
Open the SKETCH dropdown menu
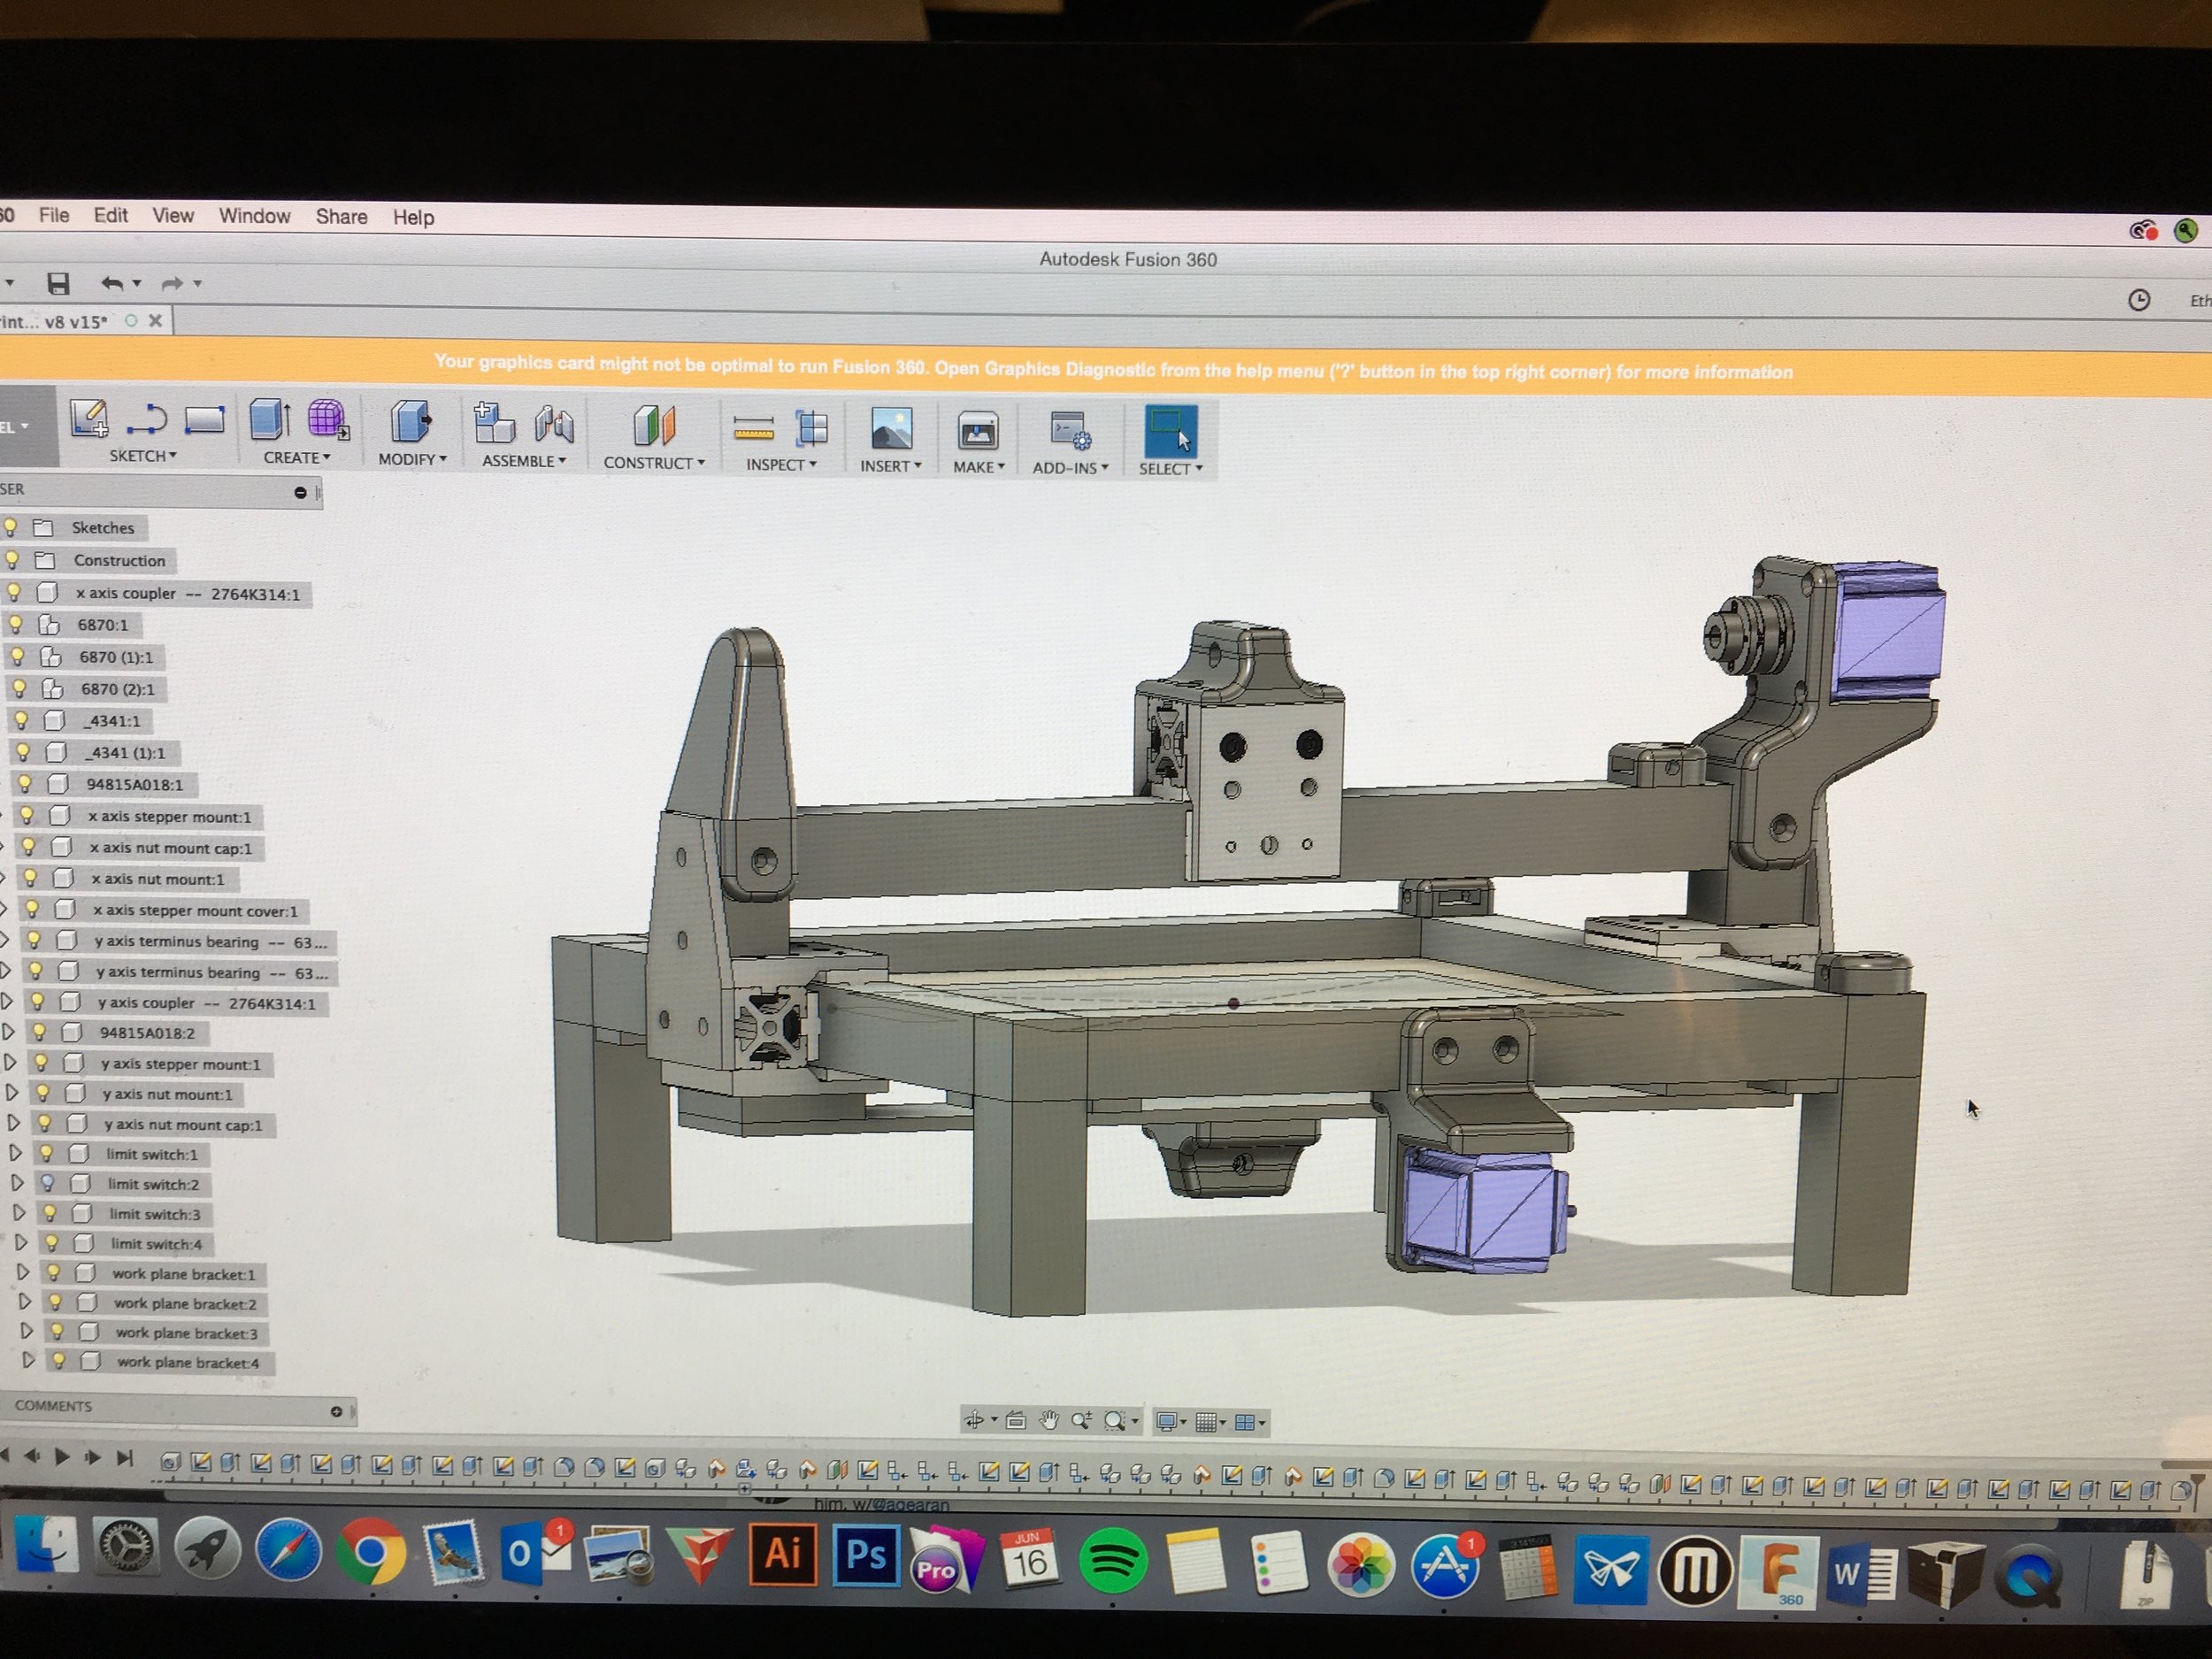[143, 456]
